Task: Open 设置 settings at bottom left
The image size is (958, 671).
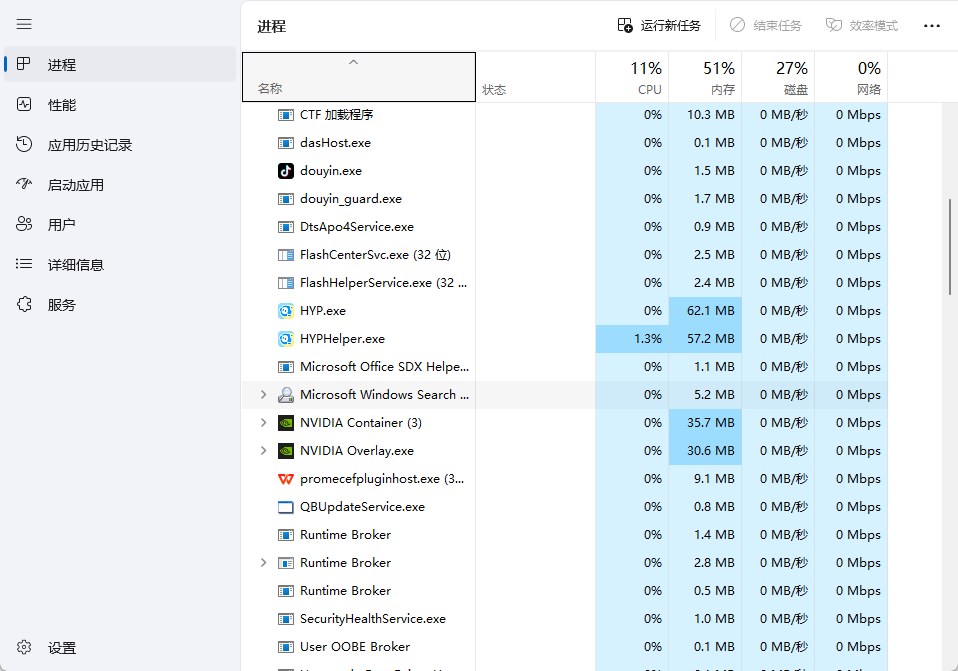Action: coord(61,648)
